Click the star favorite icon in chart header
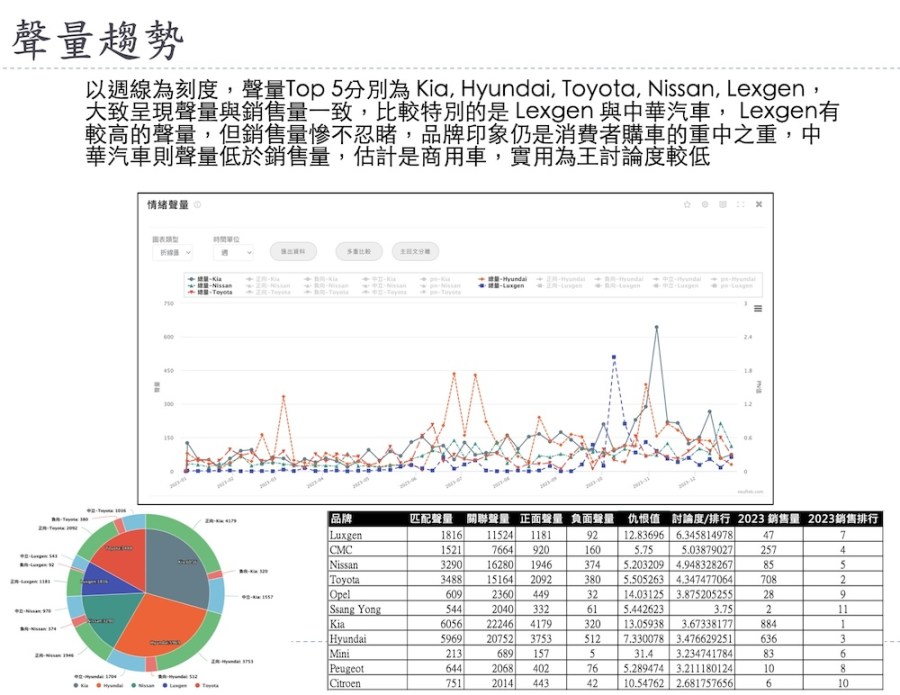This screenshot has width=900, height=695. pyautogui.click(x=687, y=204)
